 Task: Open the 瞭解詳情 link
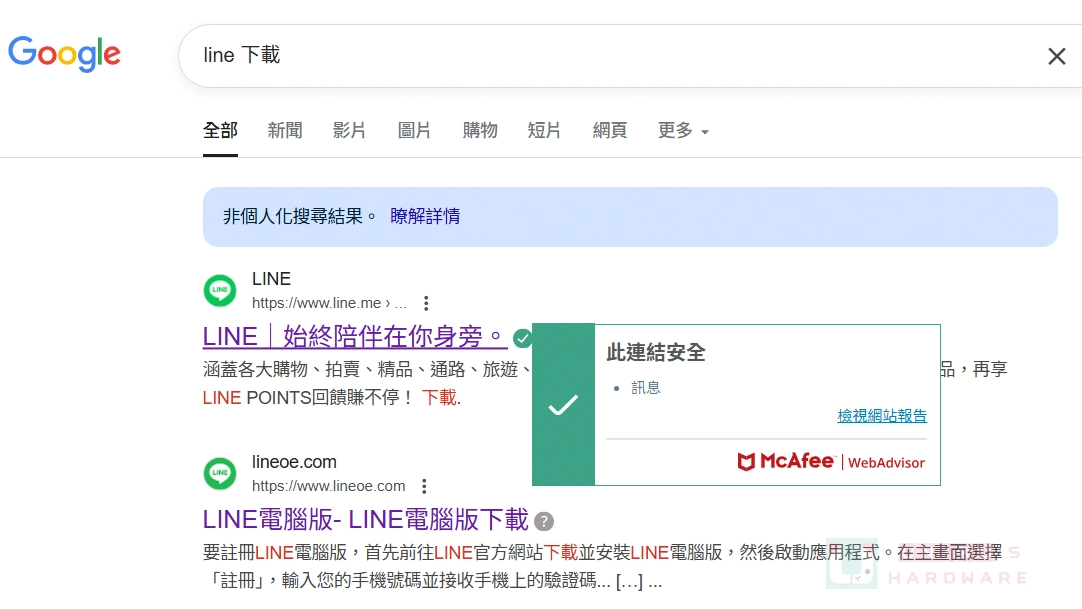pyautogui.click(x=425, y=217)
